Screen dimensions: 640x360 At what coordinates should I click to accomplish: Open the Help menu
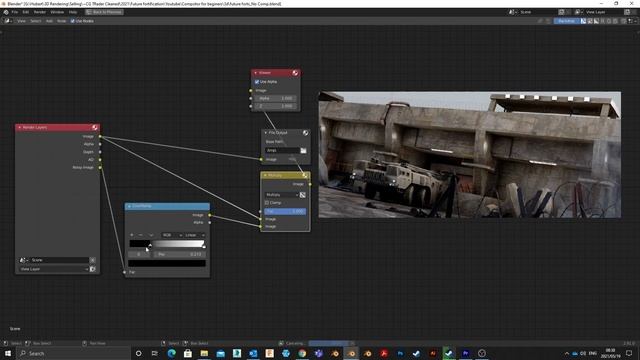pos(73,12)
